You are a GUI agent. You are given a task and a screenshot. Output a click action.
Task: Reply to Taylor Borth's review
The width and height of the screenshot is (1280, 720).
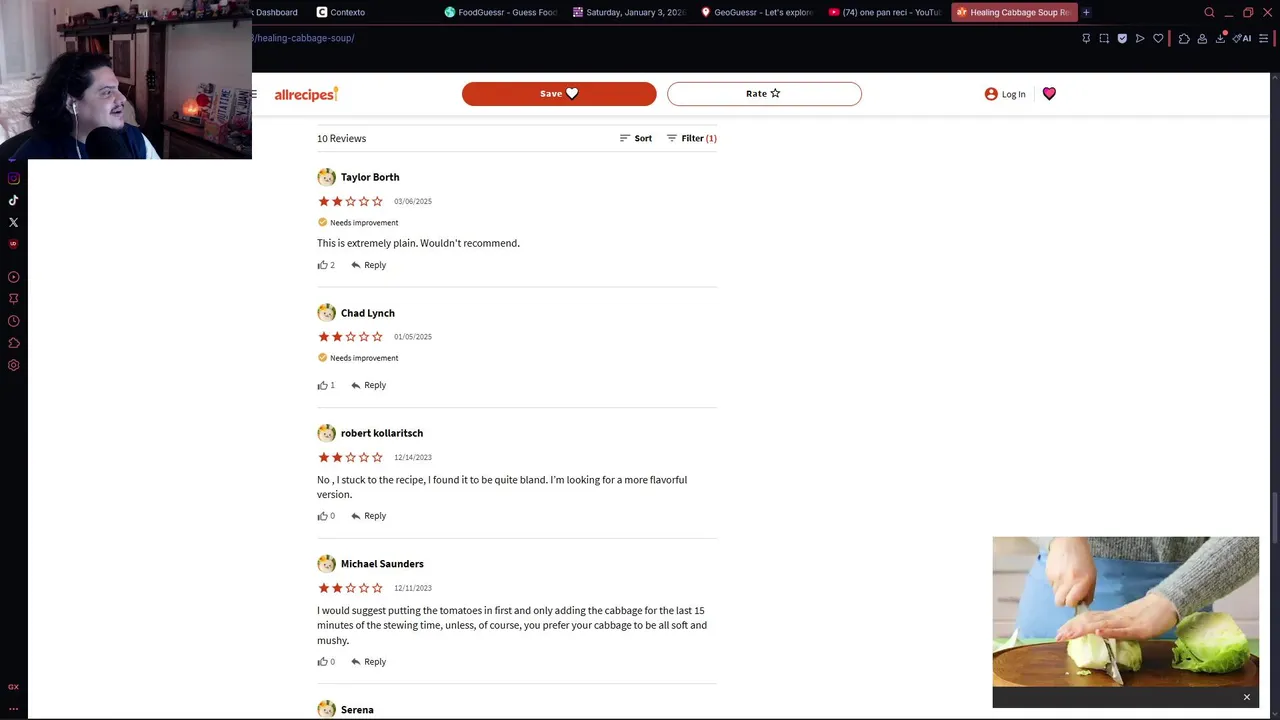368,265
